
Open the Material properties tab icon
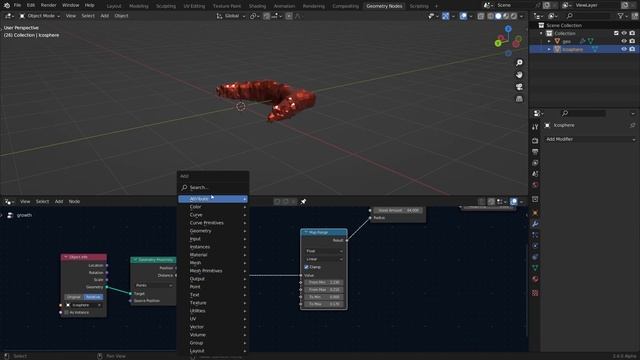[x=535, y=279]
